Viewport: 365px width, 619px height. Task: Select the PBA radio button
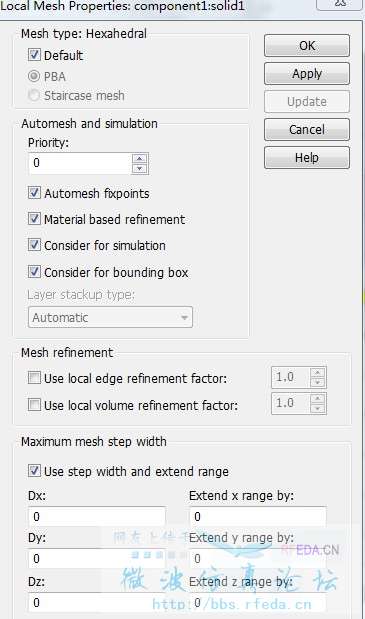pos(34,76)
